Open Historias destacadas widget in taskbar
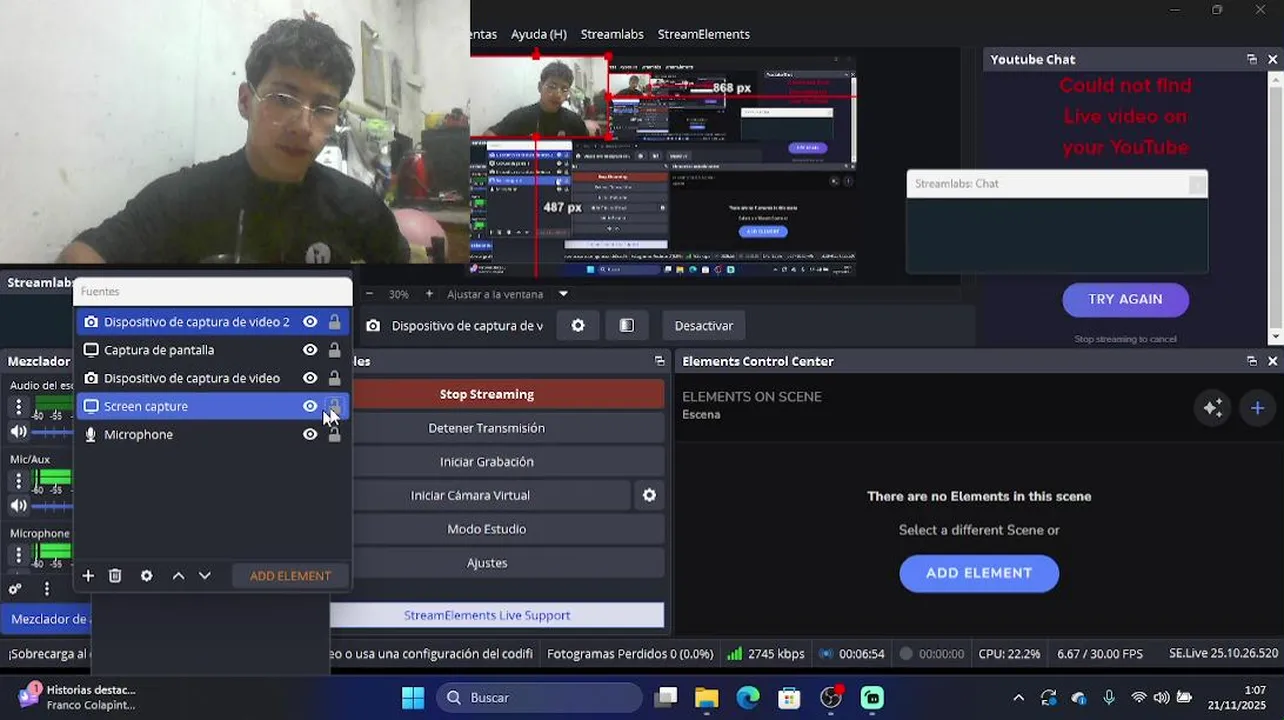The height and width of the screenshot is (720, 1284). pyautogui.click(x=76, y=697)
